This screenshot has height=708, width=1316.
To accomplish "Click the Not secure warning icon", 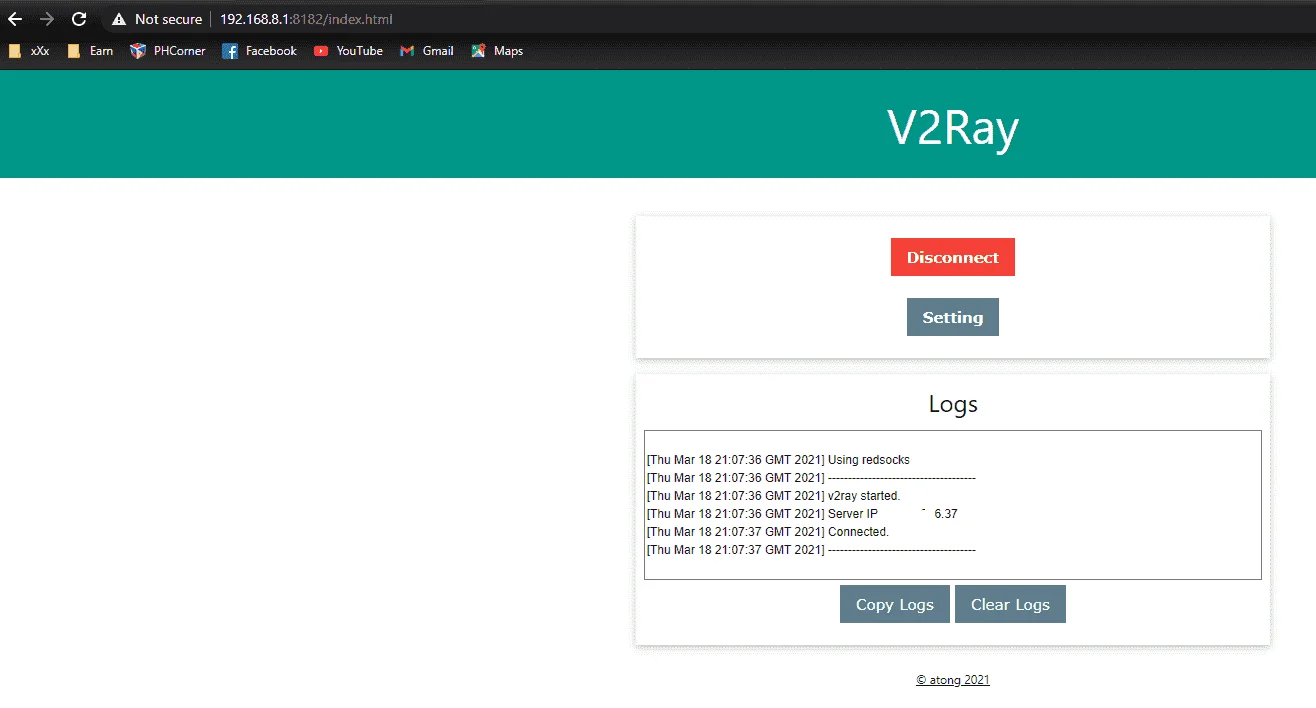I will click(x=119, y=19).
